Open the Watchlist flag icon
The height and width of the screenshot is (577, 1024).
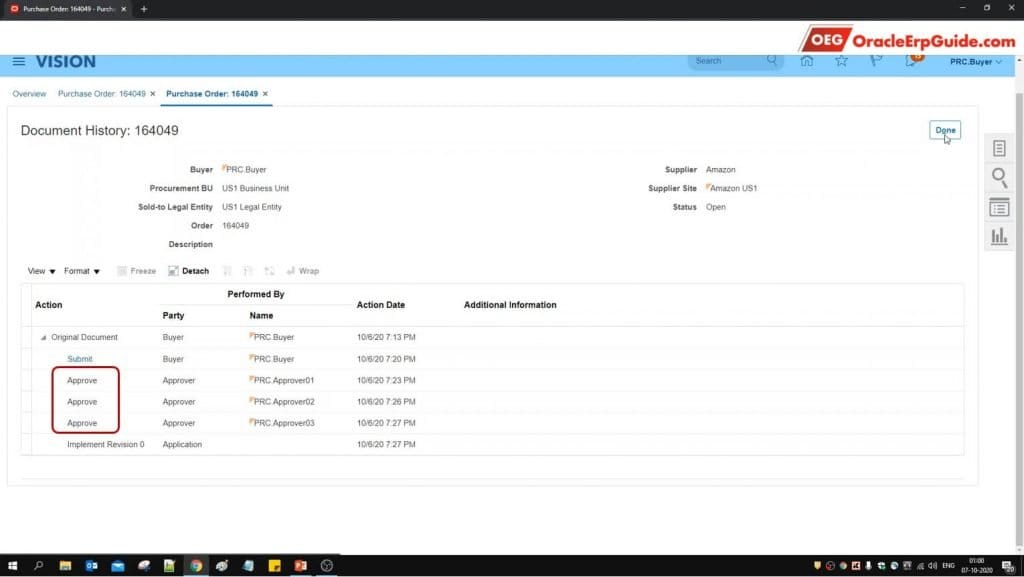tap(875, 61)
